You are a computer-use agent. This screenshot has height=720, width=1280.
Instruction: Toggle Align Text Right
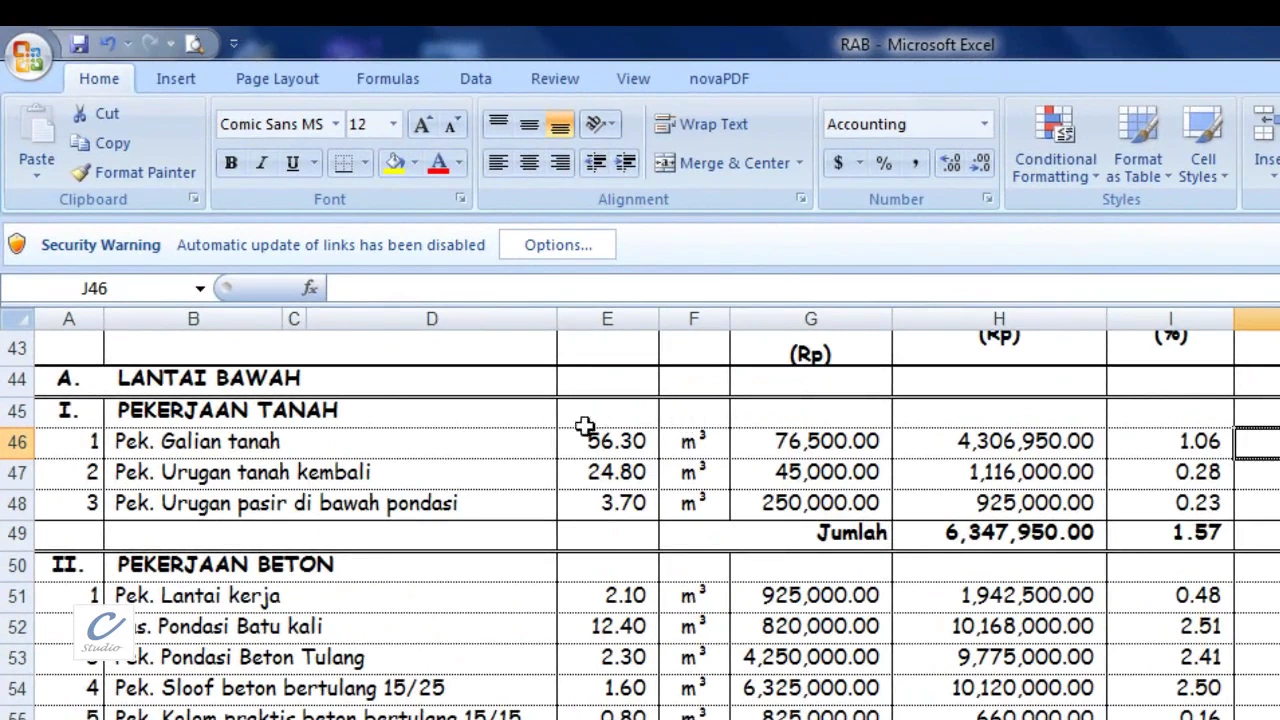click(560, 163)
